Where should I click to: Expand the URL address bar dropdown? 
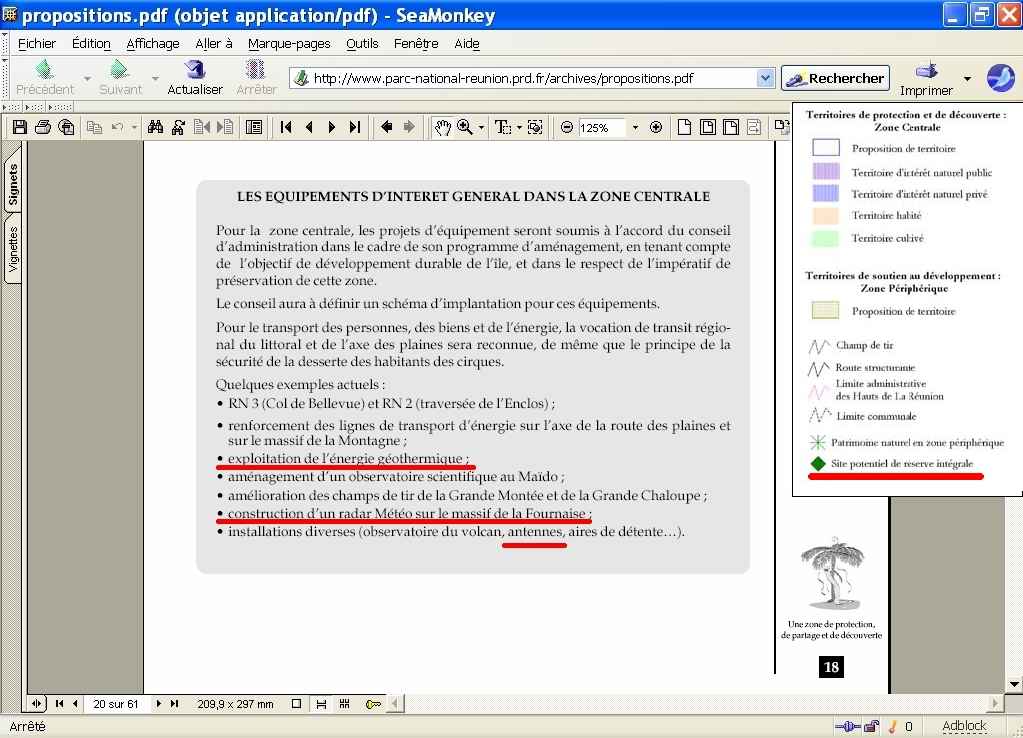tap(765, 78)
